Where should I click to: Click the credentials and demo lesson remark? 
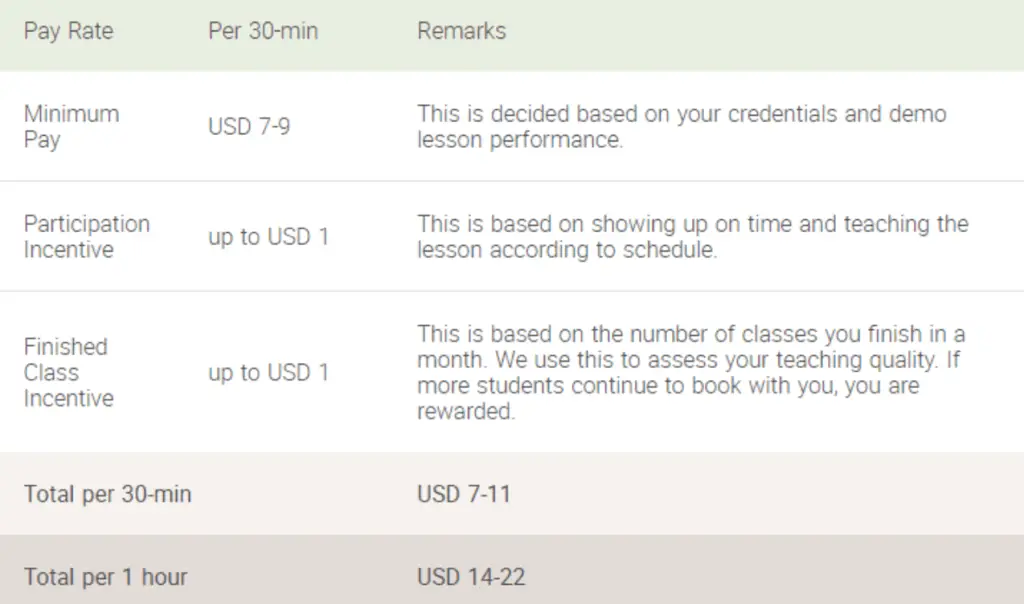click(682, 127)
